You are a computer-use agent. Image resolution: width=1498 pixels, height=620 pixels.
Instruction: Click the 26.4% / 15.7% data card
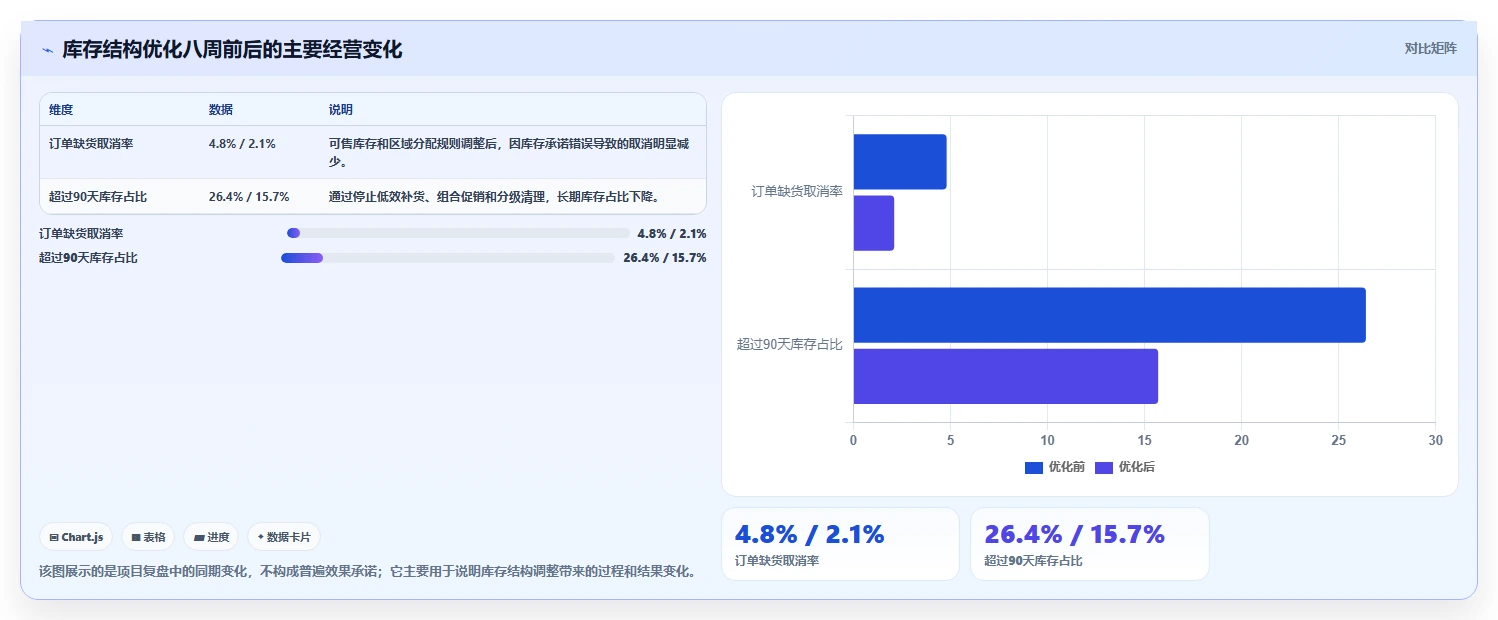pos(1090,544)
